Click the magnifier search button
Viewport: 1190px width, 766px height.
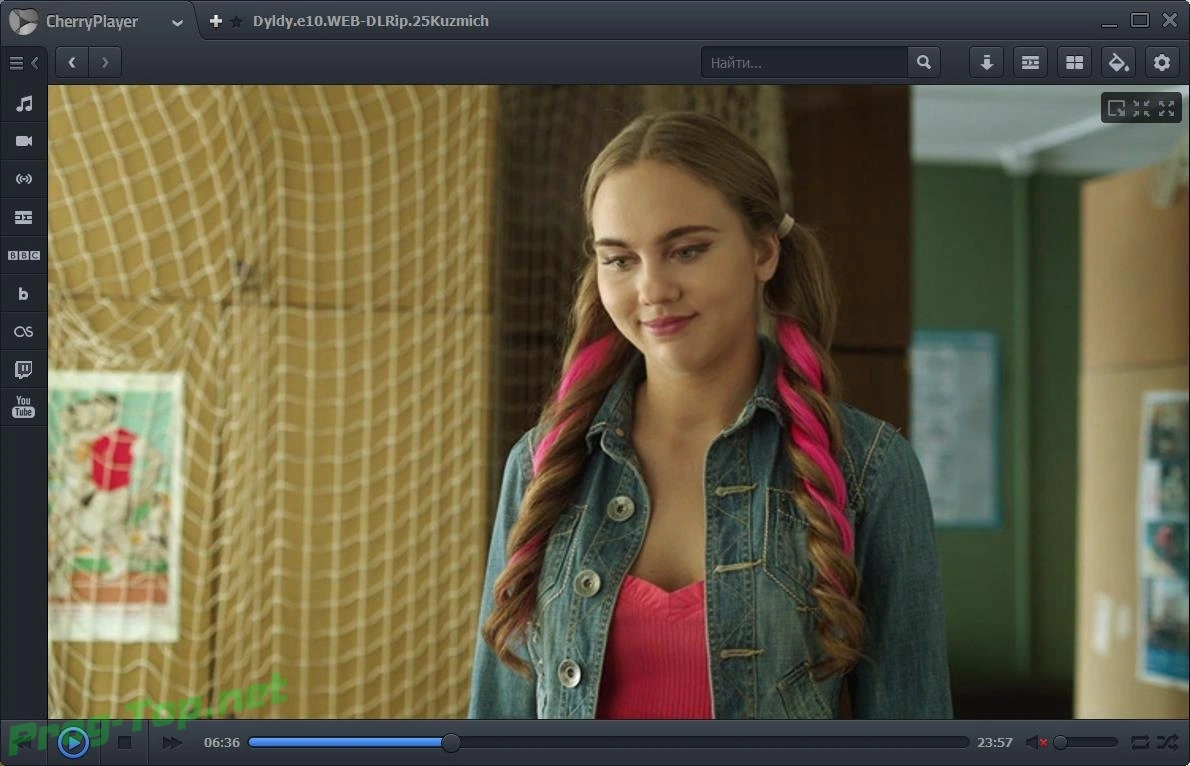[924, 62]
